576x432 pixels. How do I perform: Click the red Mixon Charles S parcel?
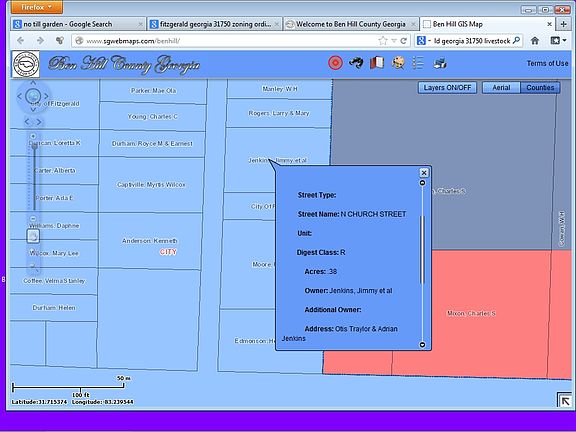pos(471,313)
